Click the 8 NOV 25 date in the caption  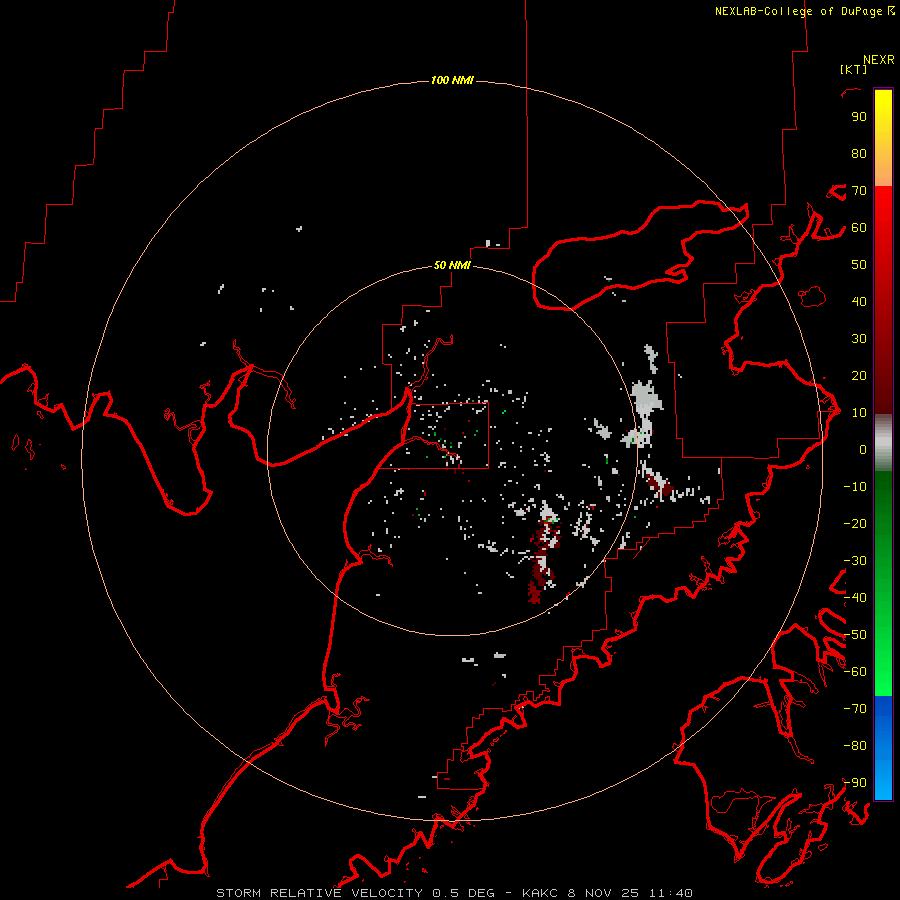pyautogui.click(x=604, y=893)
